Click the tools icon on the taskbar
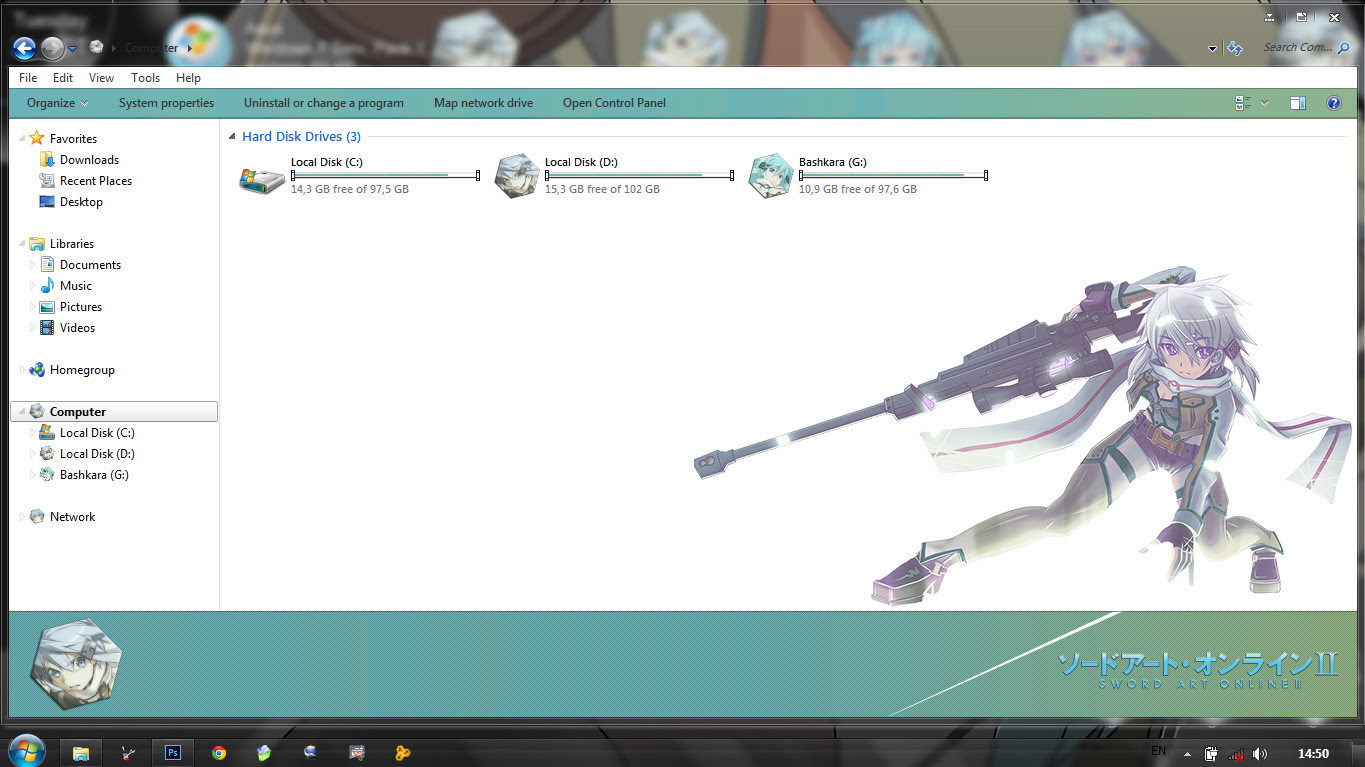This screenshot has height=767, width=1365. (127, 753)
